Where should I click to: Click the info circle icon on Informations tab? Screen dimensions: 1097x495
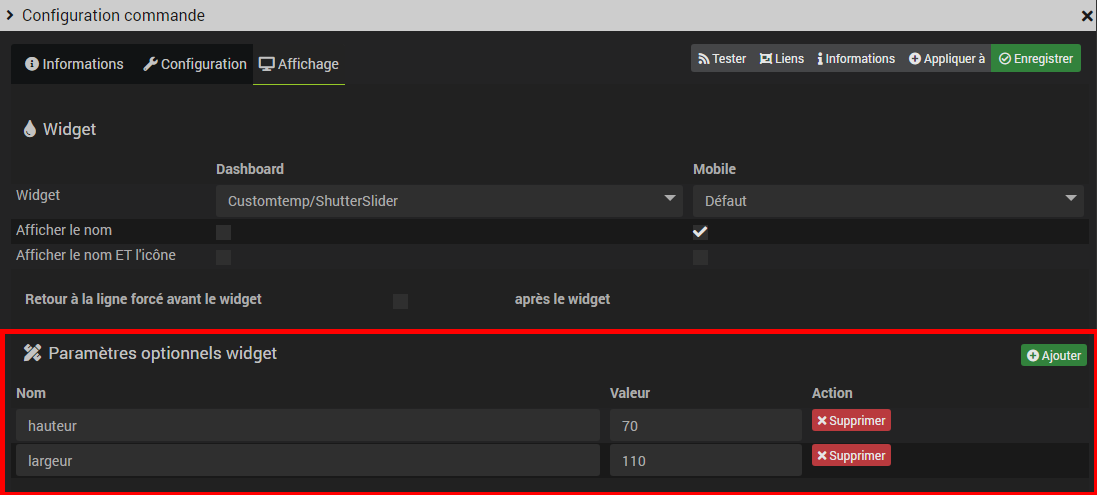point(31,64)
